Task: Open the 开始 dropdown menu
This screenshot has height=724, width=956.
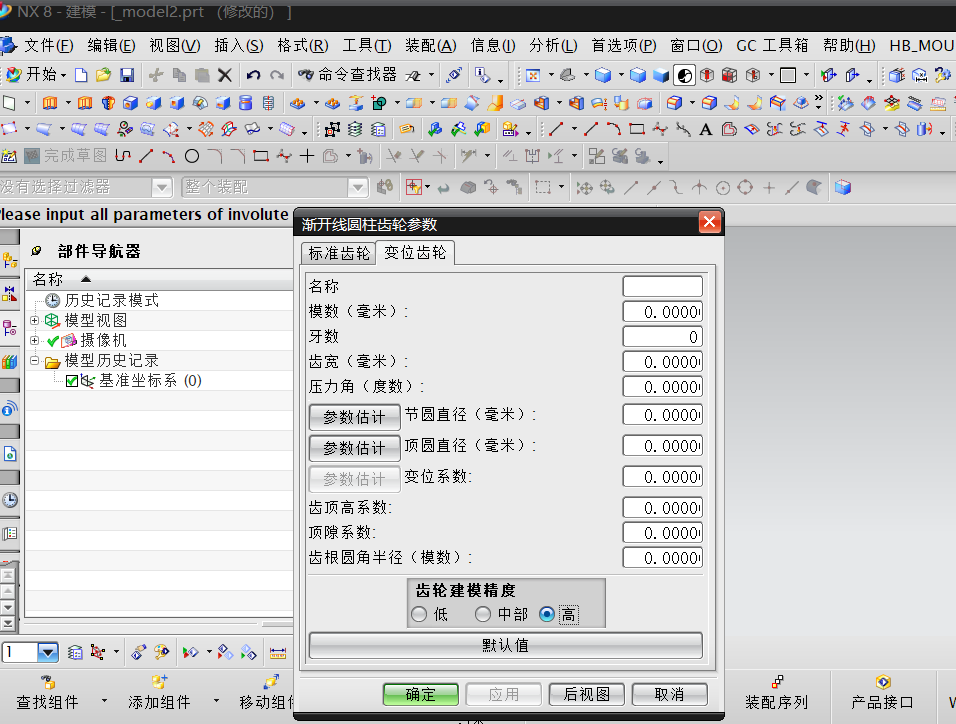Action: [35, 75]
